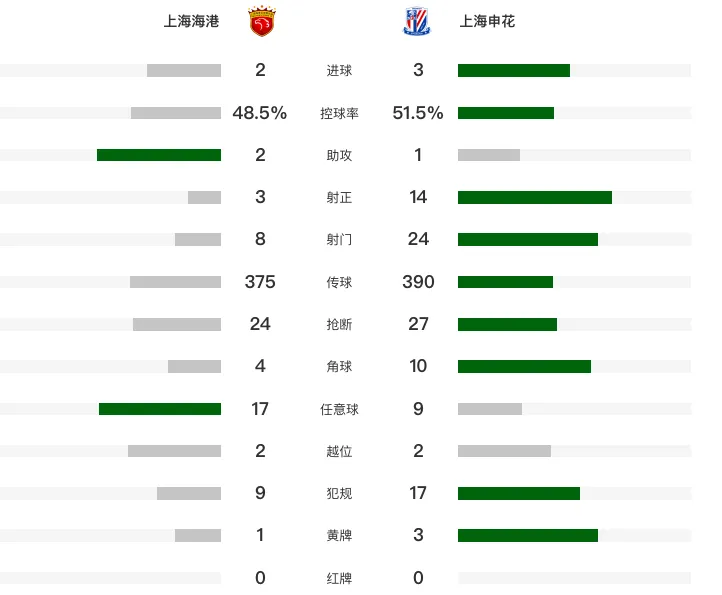
Task: Open the 上海海港 team name
Action: [x=192, y=21]
